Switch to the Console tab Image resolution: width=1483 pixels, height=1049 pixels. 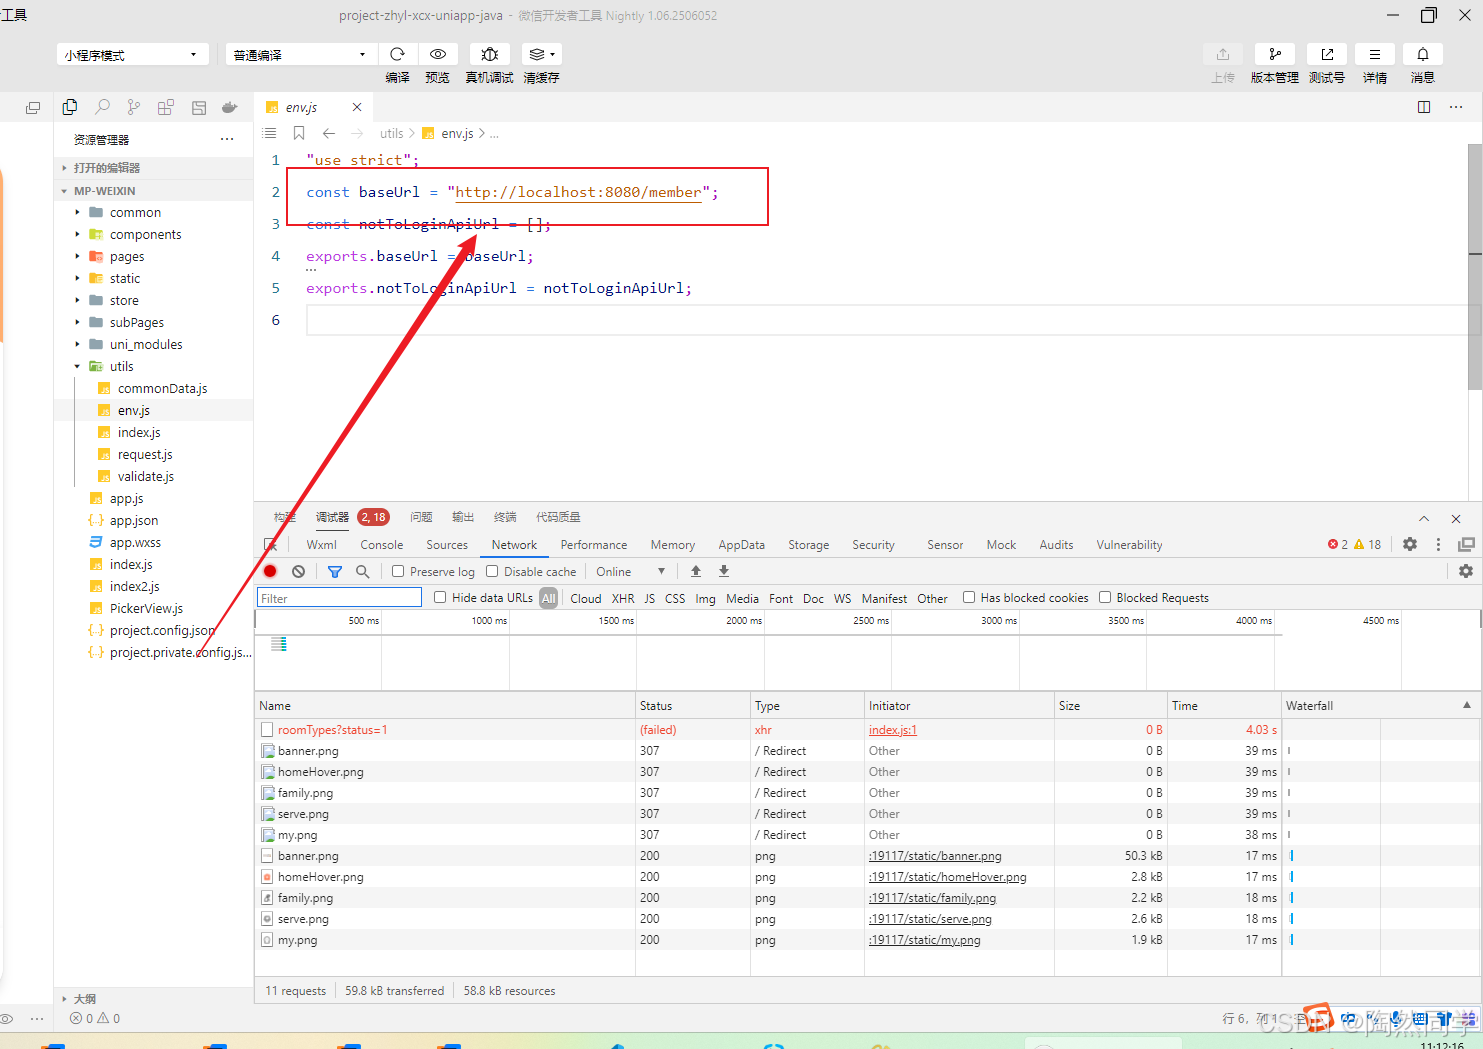coord(381,545)
